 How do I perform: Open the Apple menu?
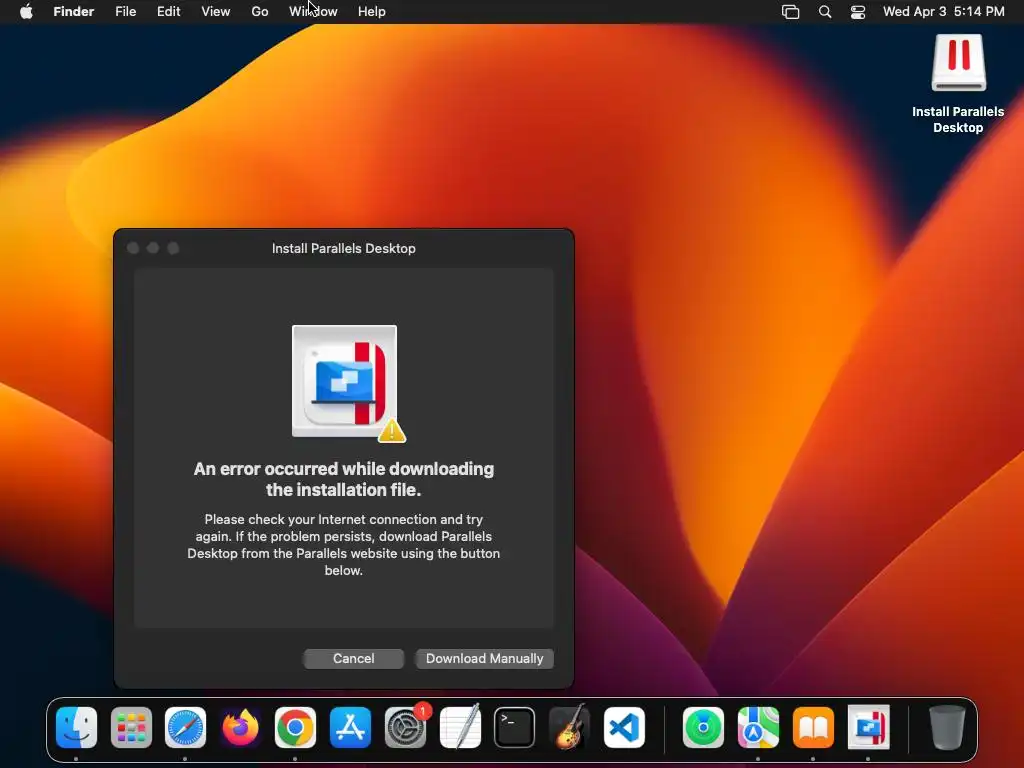[26, 12]
